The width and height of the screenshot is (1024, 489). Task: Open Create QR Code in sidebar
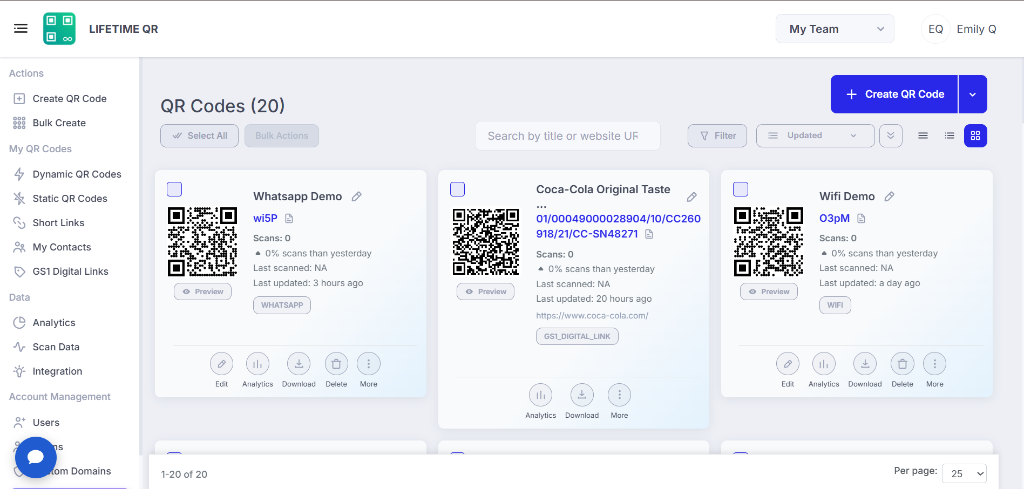point(69,99)
